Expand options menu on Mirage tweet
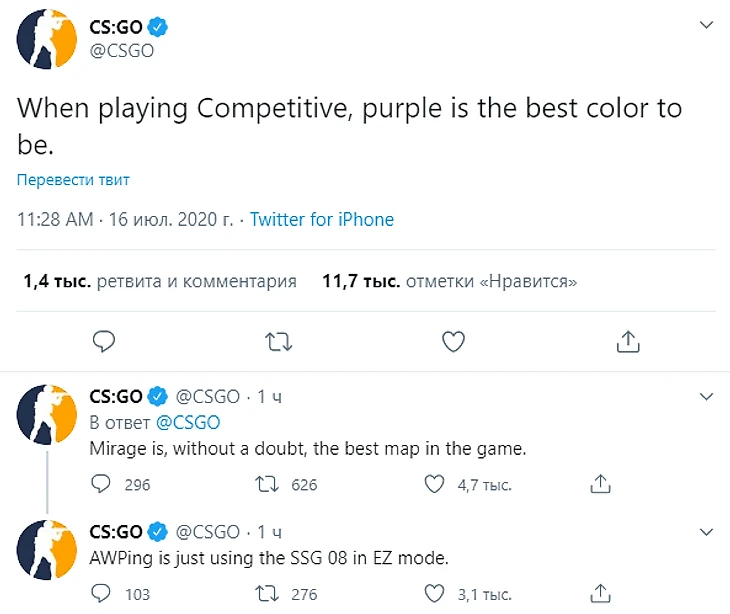 coord(706,397)
